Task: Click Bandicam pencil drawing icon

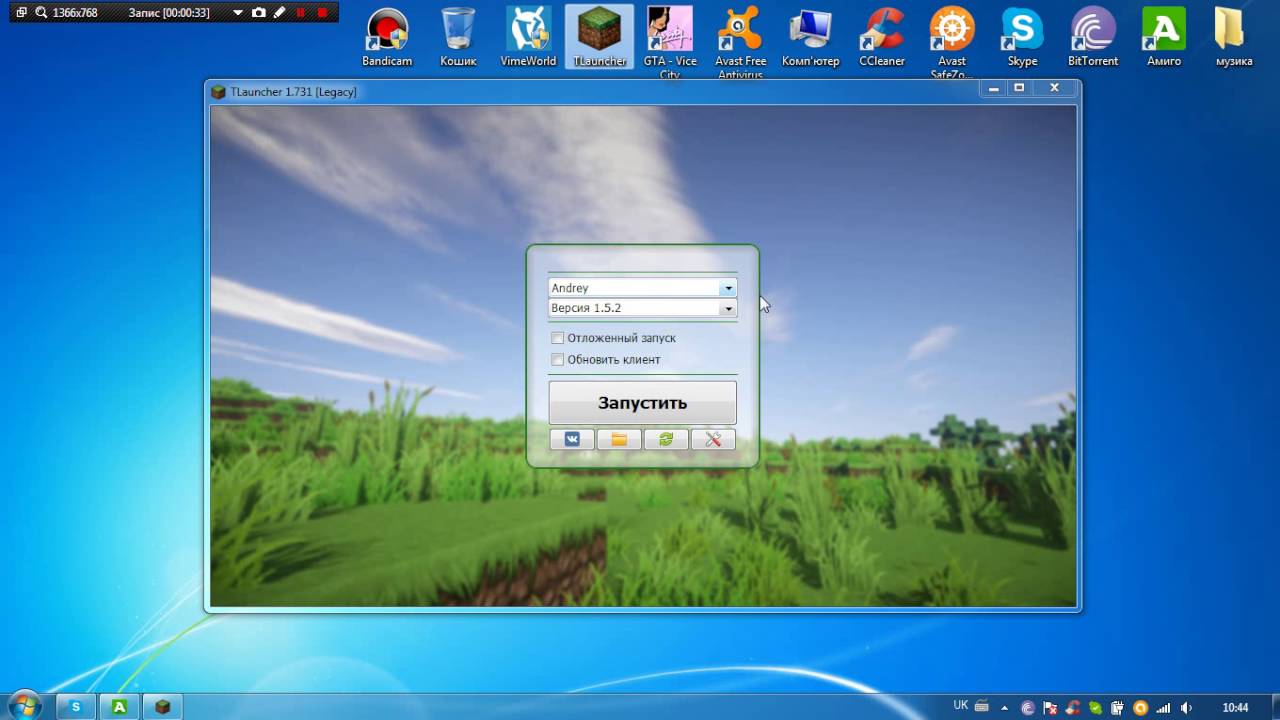Action: coord(279,13)
